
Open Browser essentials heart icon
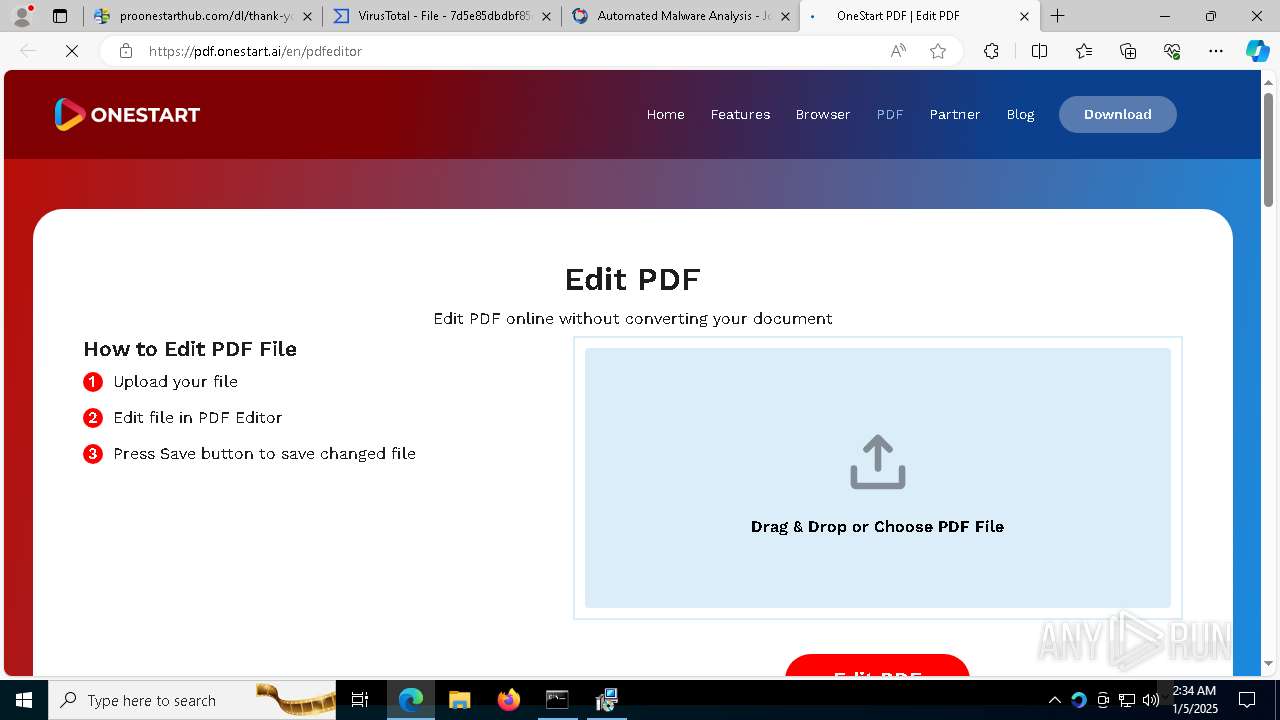pyautogui.click(x=1172, y=51)
